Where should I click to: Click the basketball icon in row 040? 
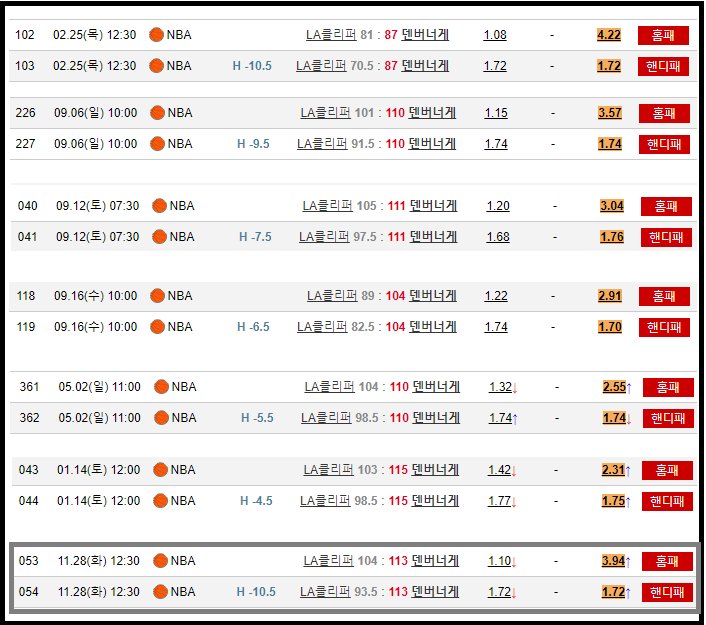(x=159, y=206)
